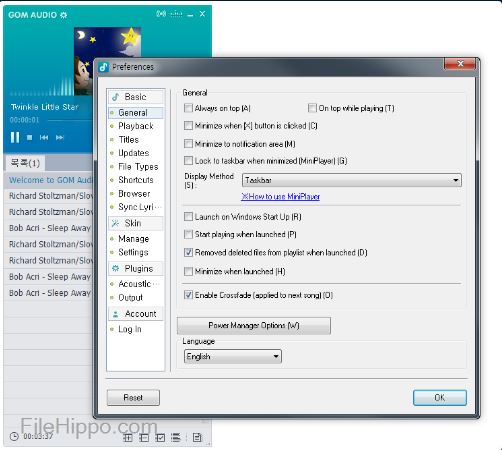Select General in Preferences sidebar
Viewport: 502px width, 450px height.
coord(136,113)
